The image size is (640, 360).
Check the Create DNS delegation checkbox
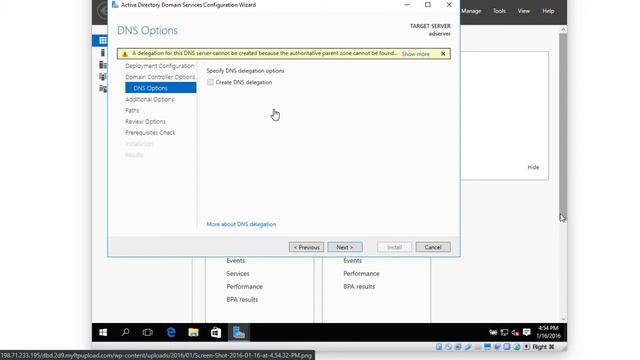[x=210, y=82]
